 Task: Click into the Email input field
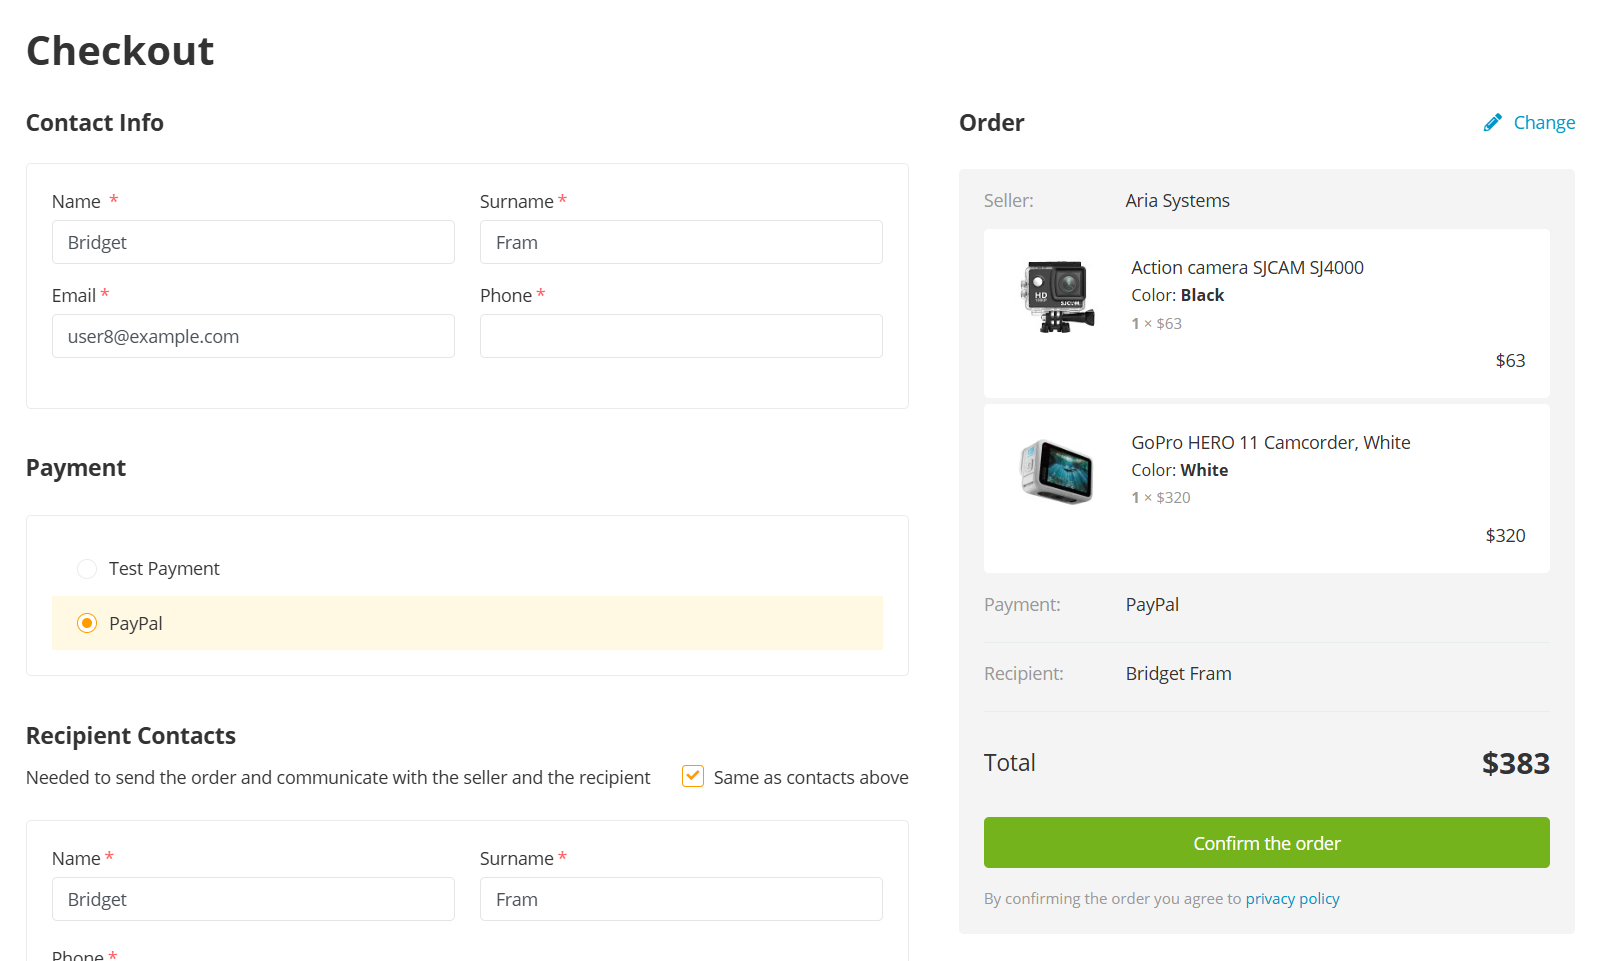pyautogui.click(x=253, y=336)
